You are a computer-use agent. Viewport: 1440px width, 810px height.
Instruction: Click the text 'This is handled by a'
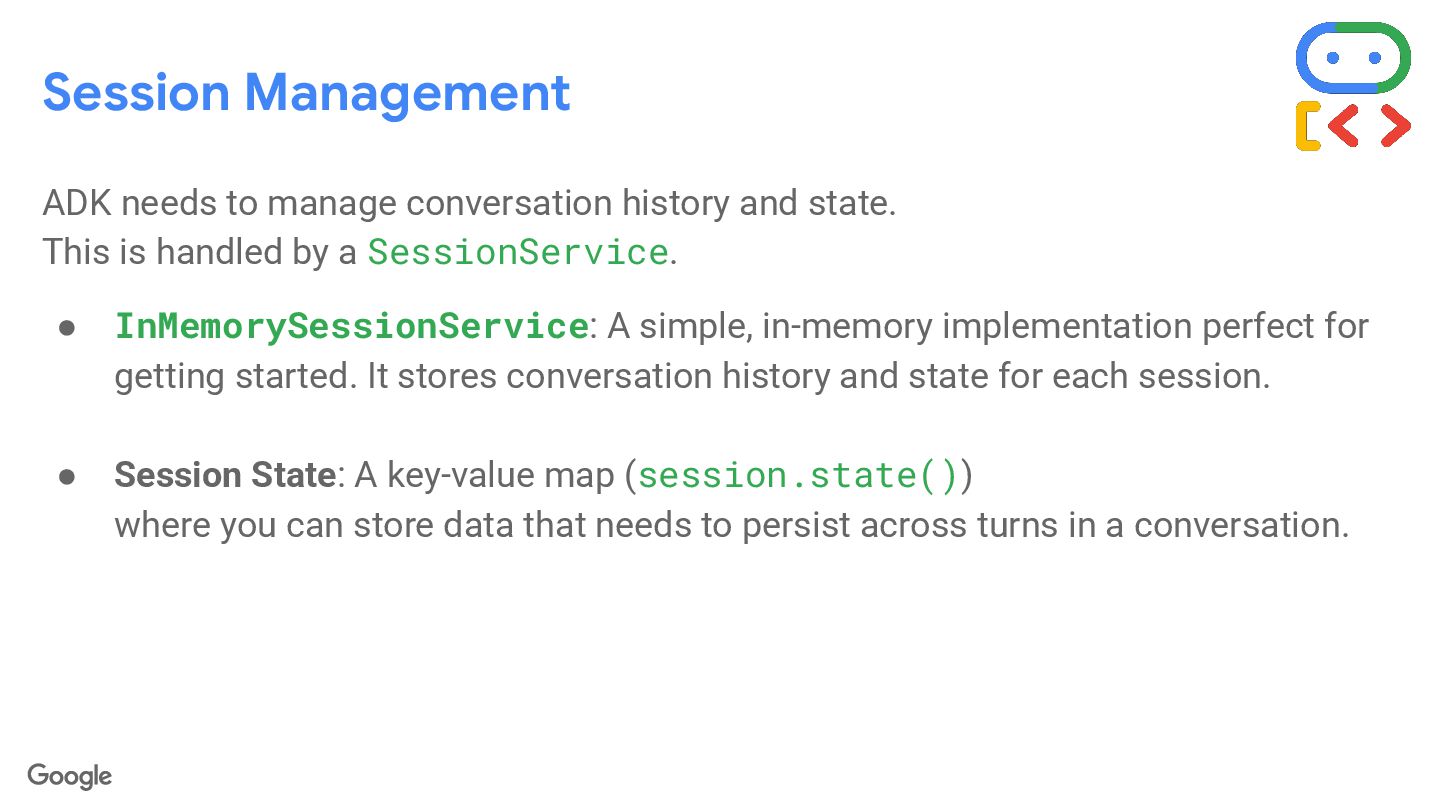click(x=199, y=252)
